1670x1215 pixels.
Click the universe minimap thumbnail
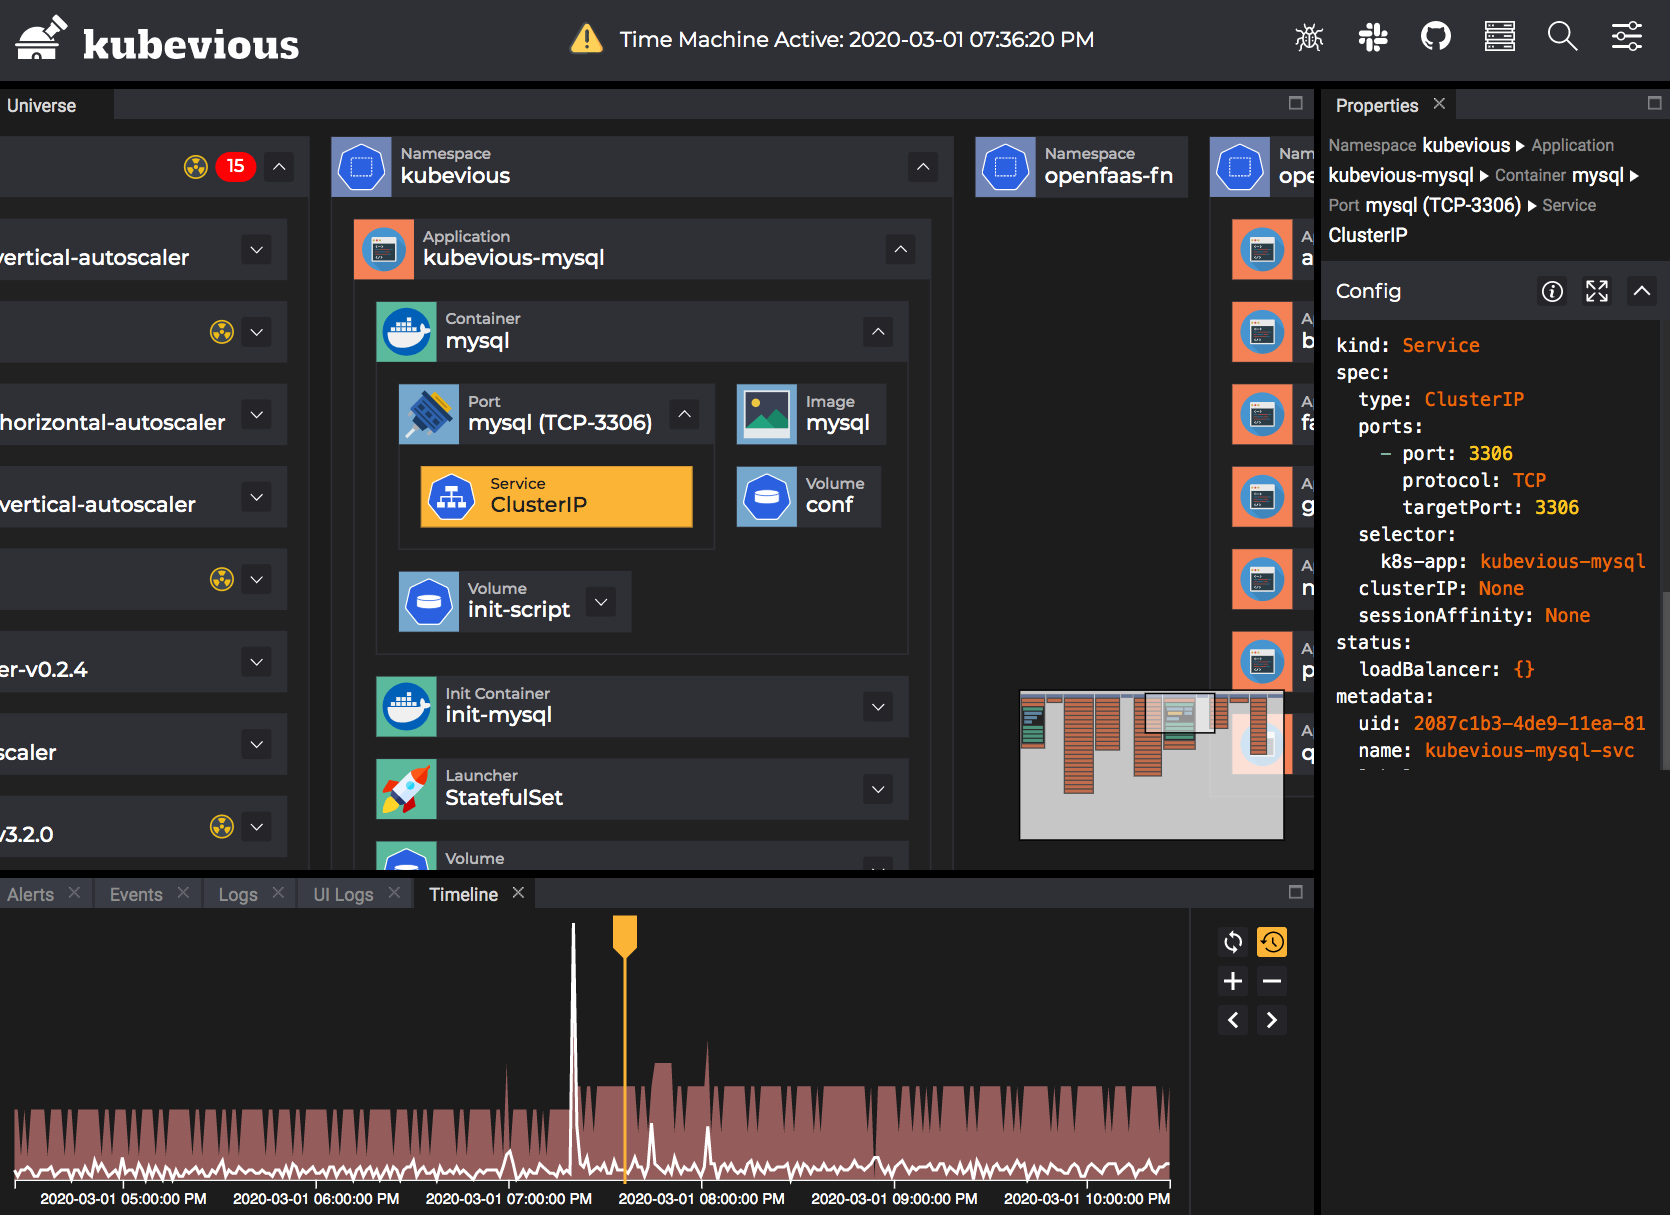(1151, 765)
